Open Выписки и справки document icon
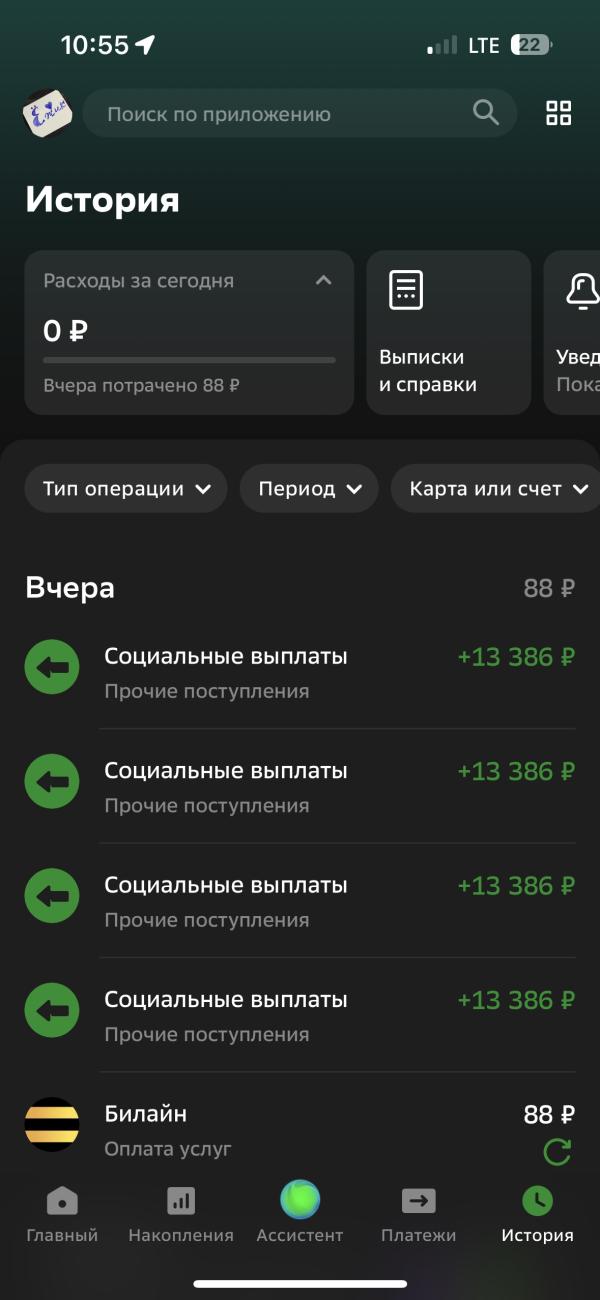This screenshot has width=600, height=1300. 405,290
